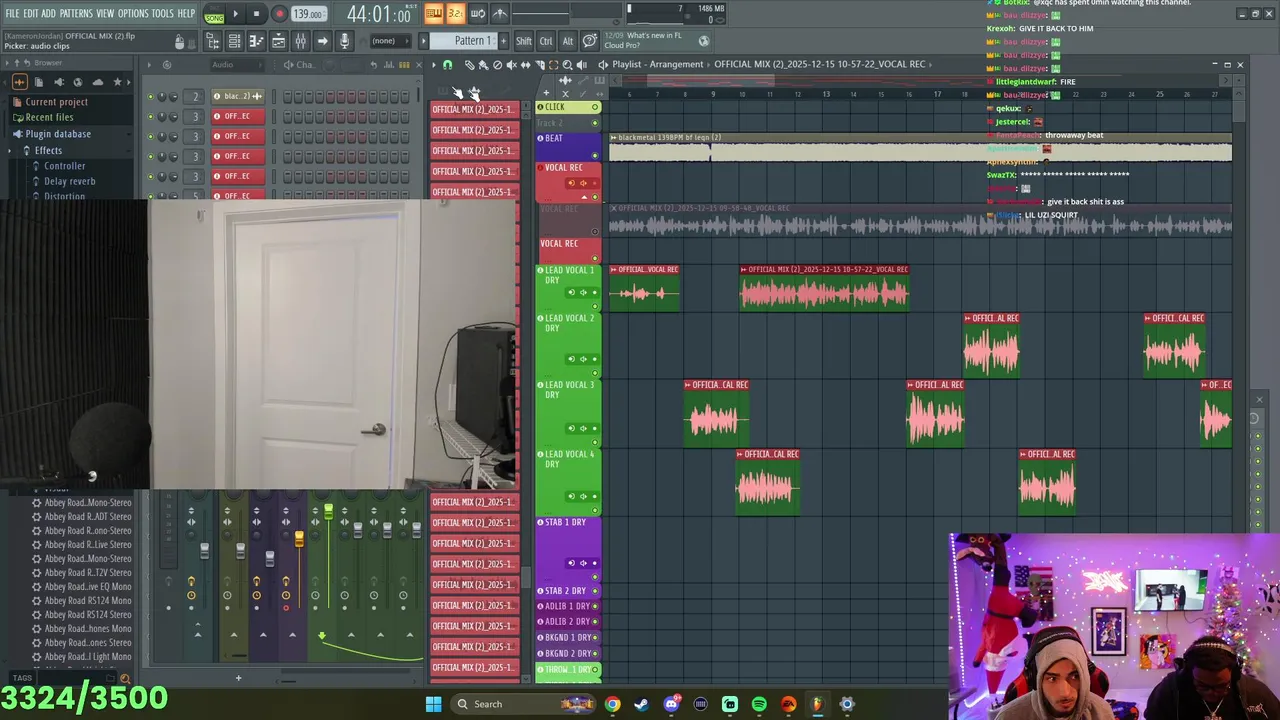Select the playlist Zoom magnifier tool
The height and width of the screenshot is (720, 1280).
pyautogui.click(x=568, y=64)
